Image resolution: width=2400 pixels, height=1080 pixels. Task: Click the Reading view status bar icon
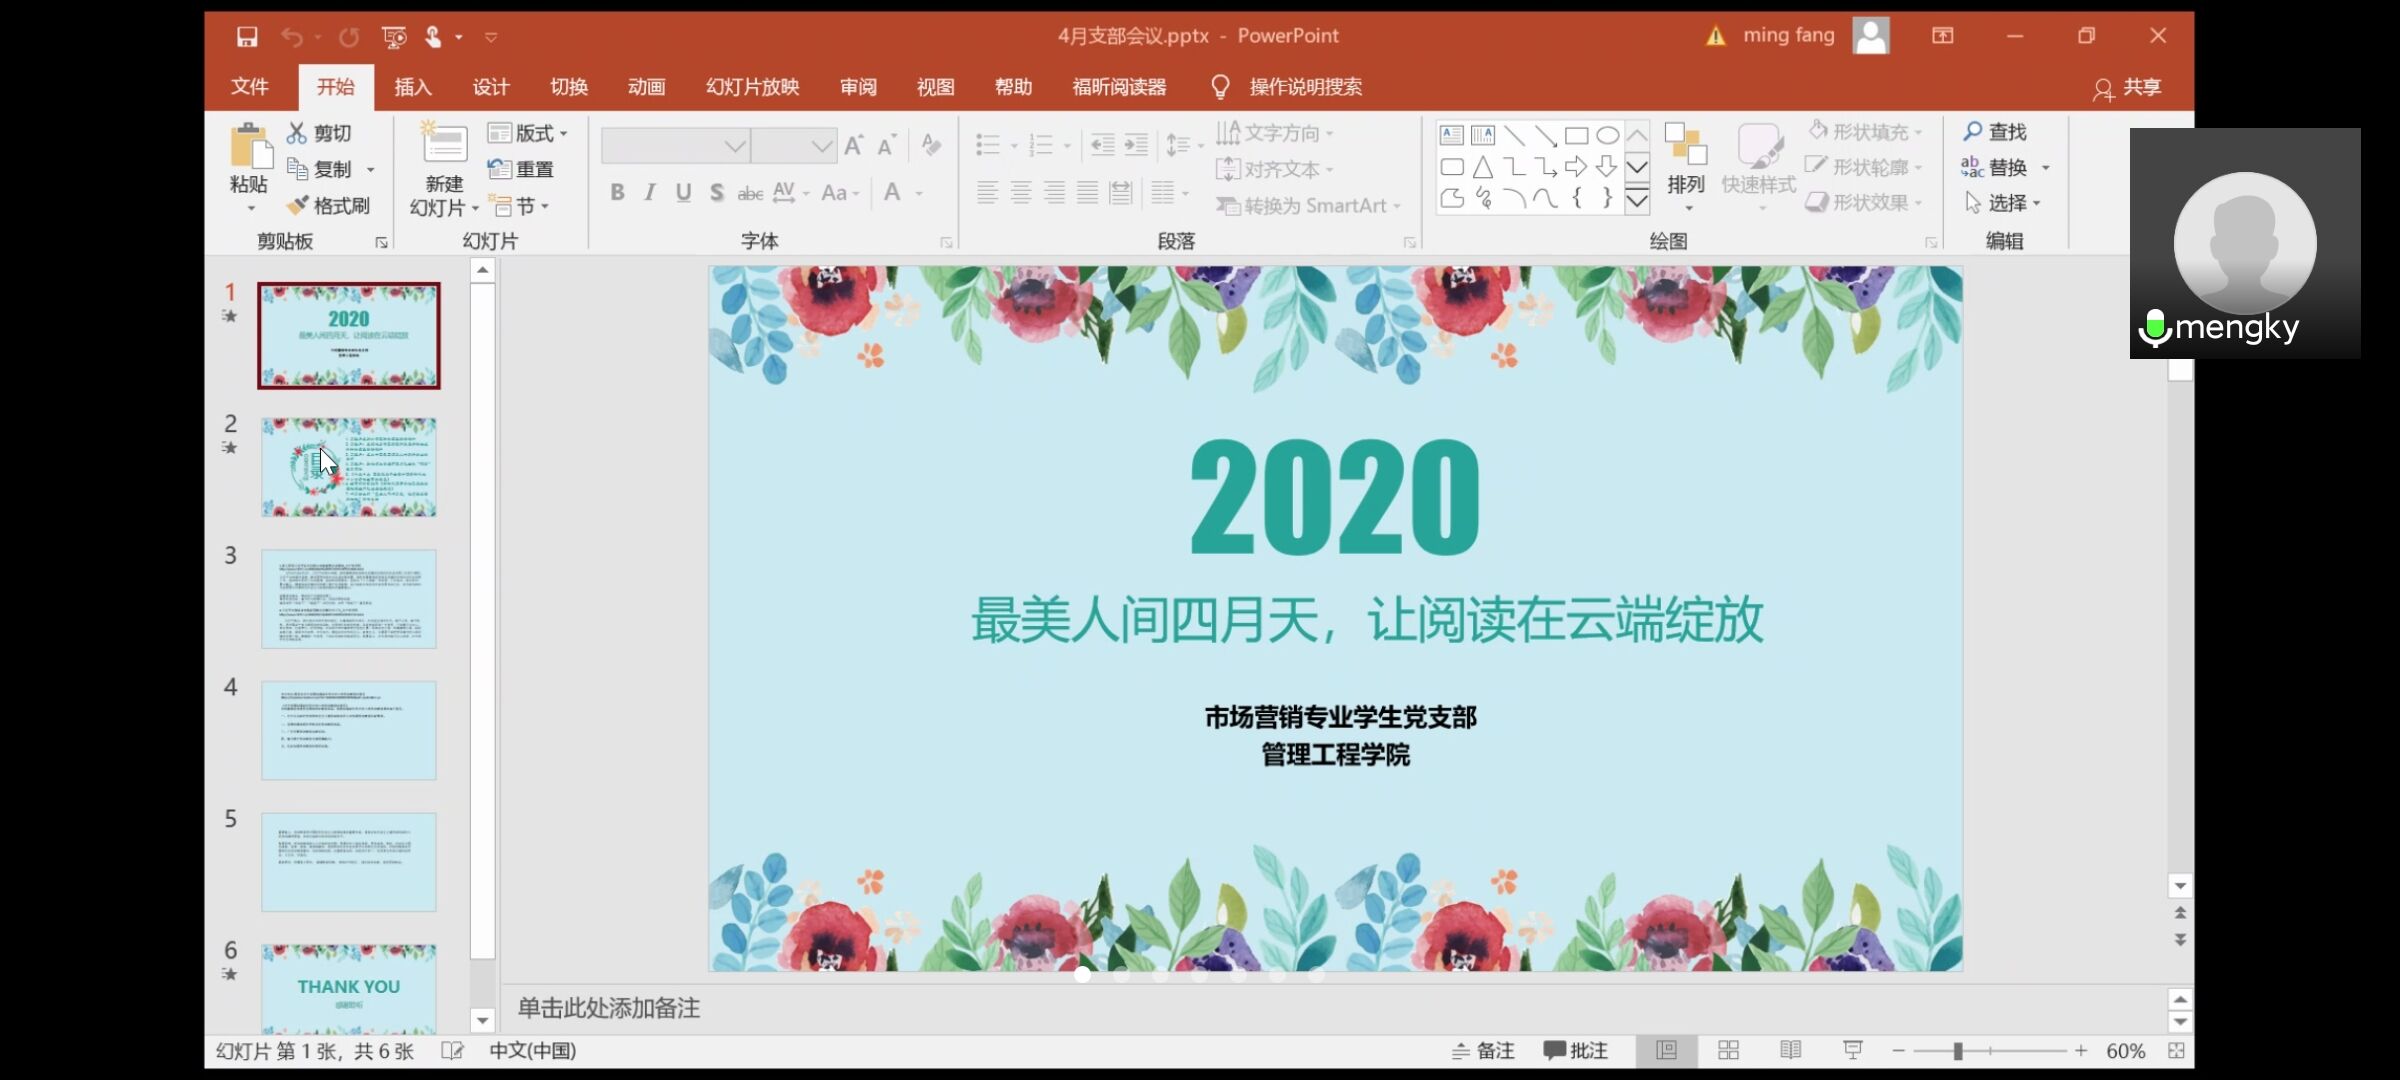pos(1790,1050)
